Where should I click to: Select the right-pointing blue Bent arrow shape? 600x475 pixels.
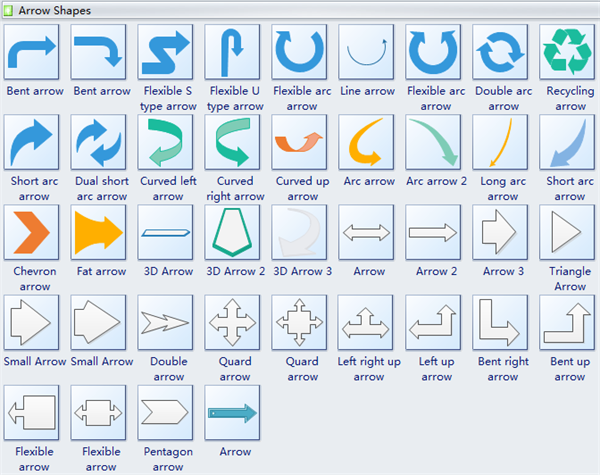[x=31, y=52]
